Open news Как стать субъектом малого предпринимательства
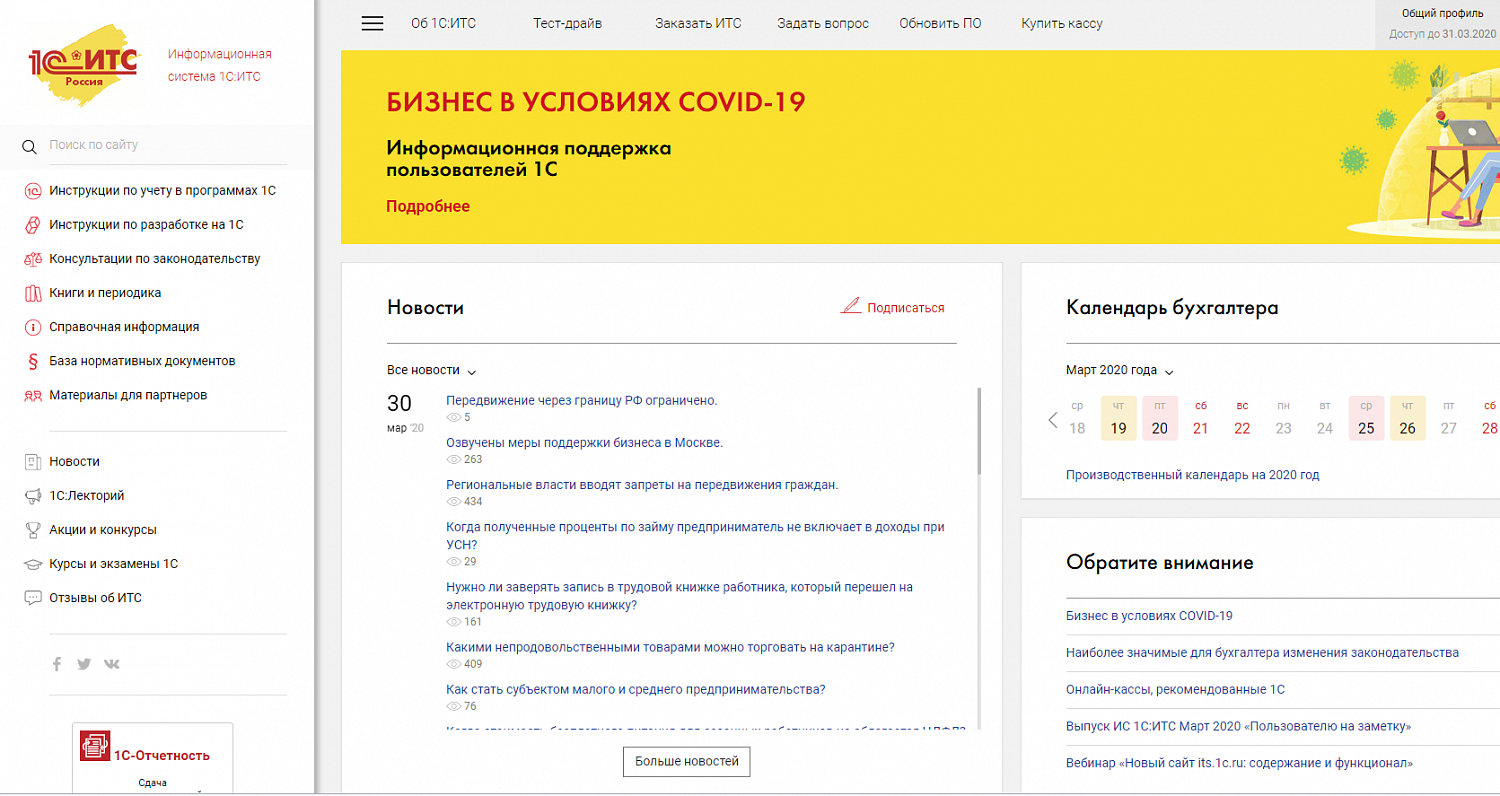The image size is (1500, 796). pyautogui.click(x=635, y=689)
